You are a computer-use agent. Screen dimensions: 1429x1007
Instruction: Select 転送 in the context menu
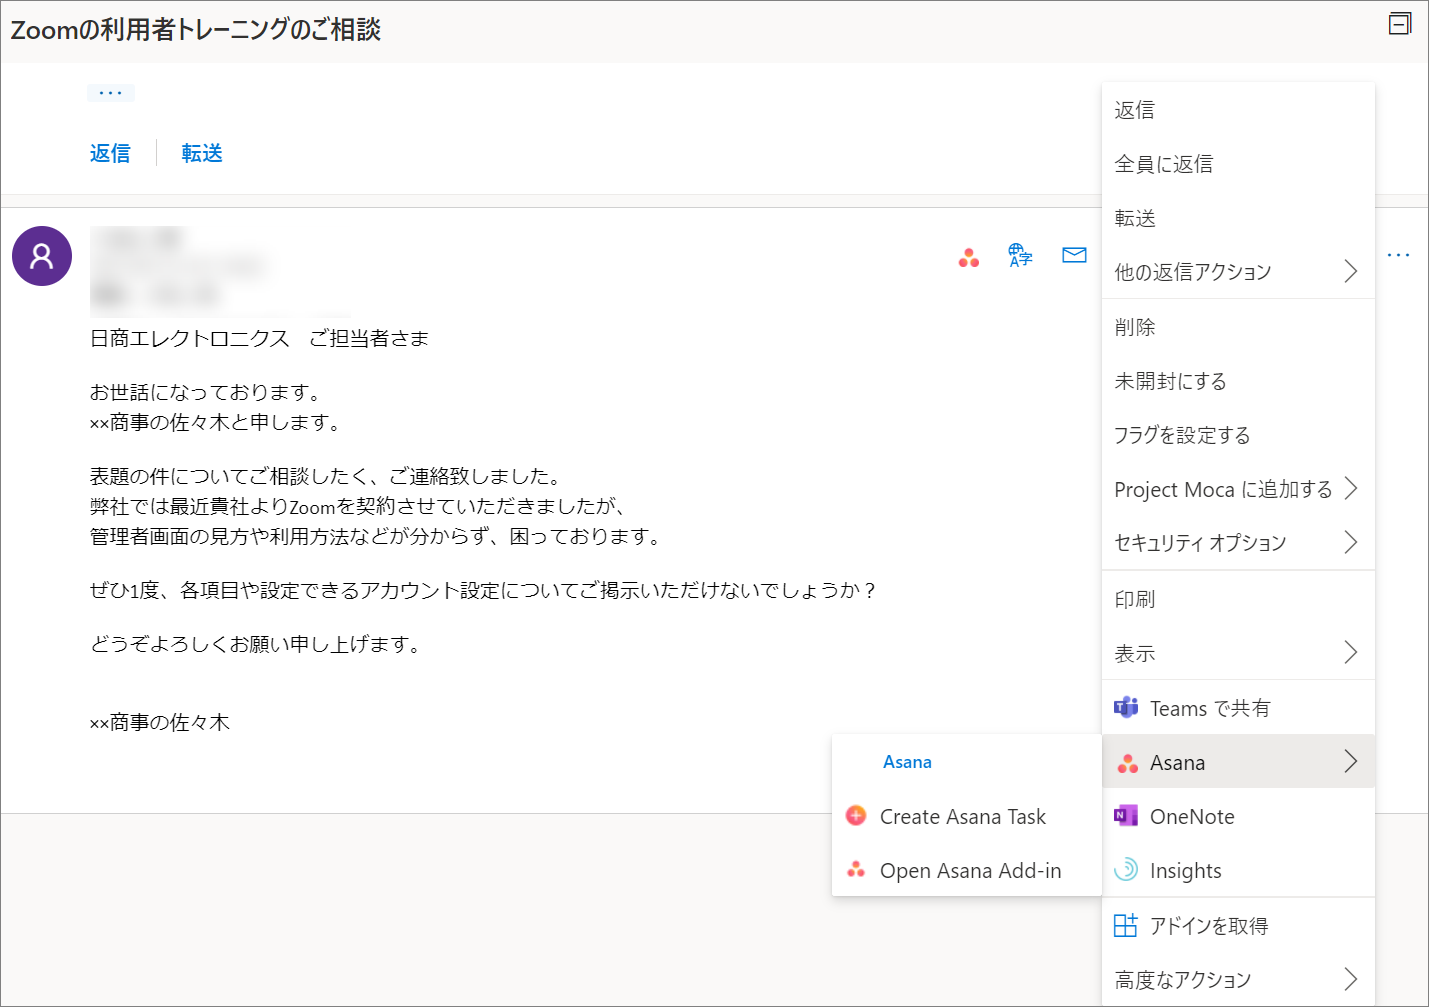1238,218
